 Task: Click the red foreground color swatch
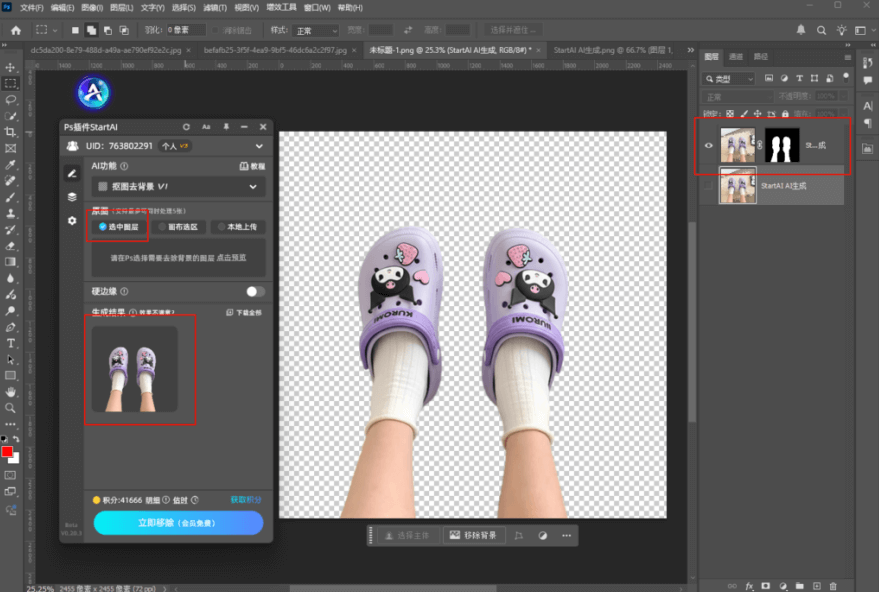tap(8, 452)
